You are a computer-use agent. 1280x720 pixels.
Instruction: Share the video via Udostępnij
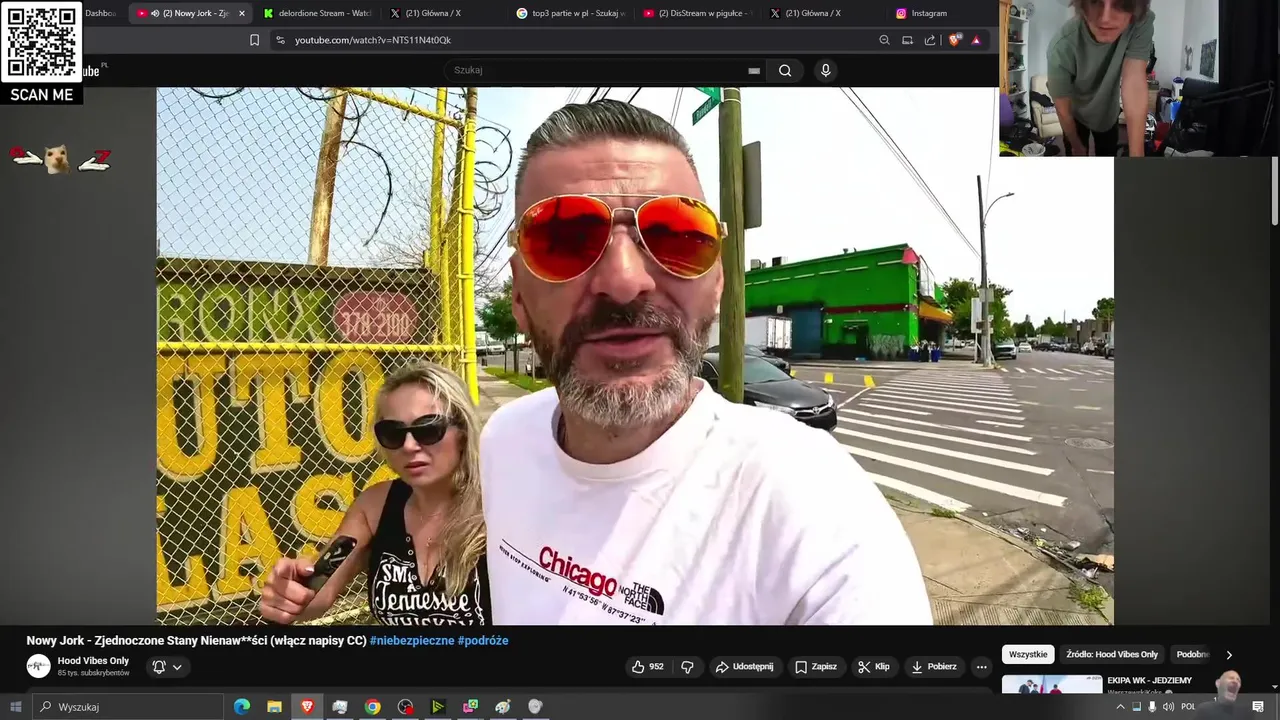coord(744,667)
